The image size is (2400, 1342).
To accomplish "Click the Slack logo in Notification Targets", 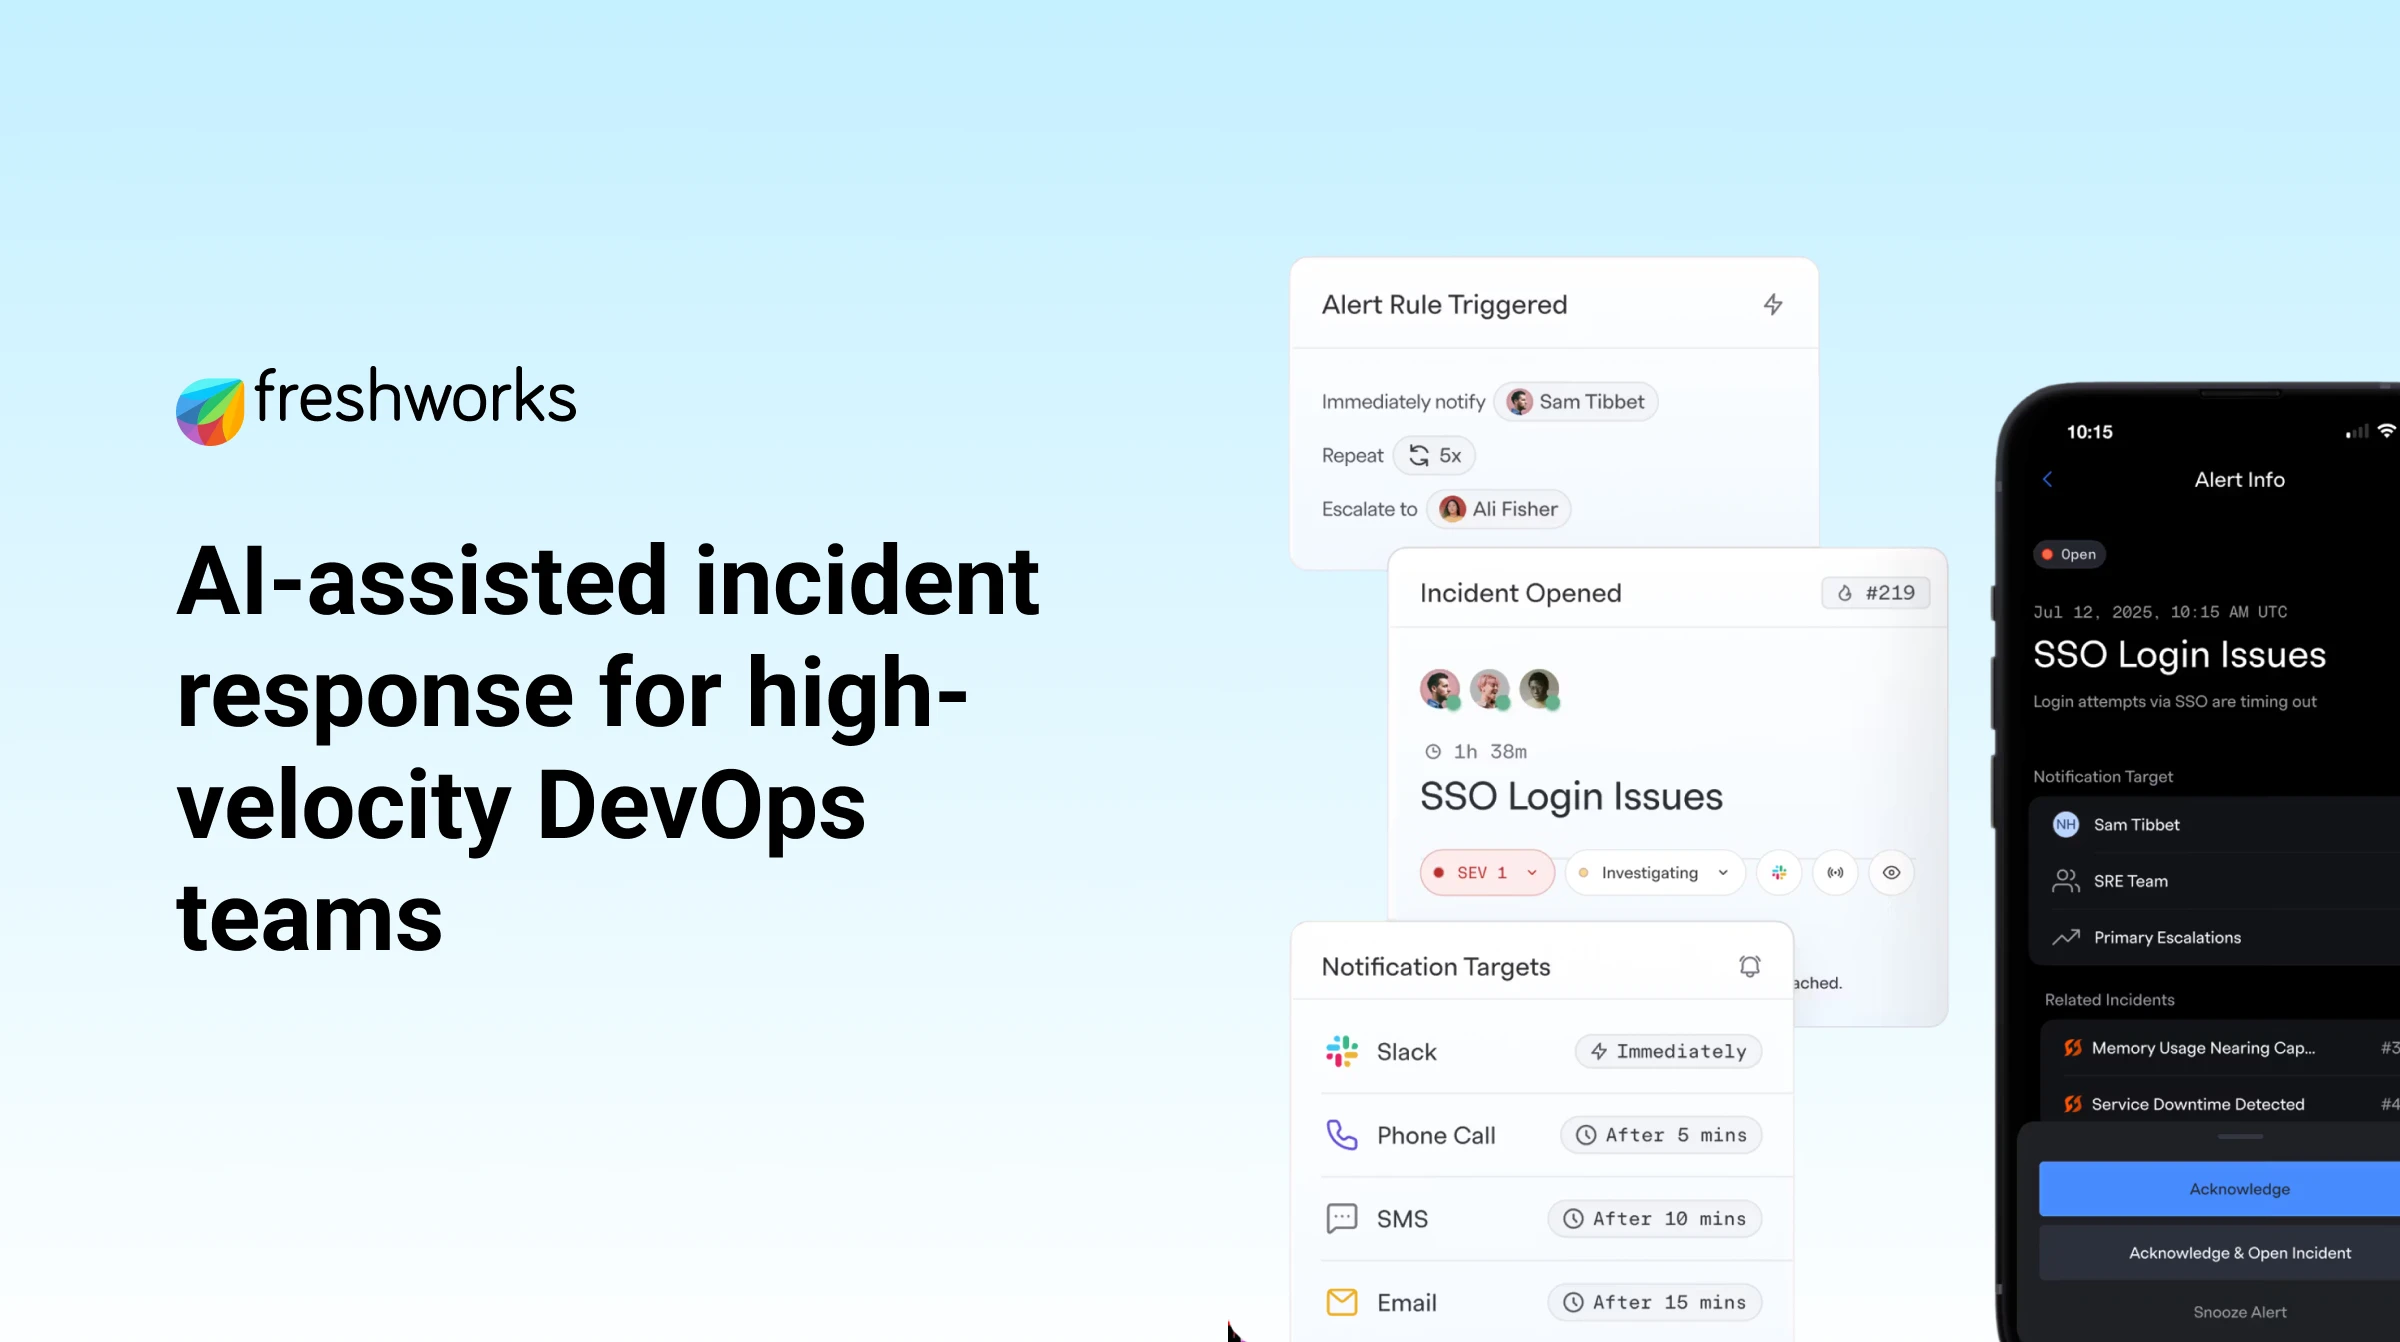I will (1342, 1052).
